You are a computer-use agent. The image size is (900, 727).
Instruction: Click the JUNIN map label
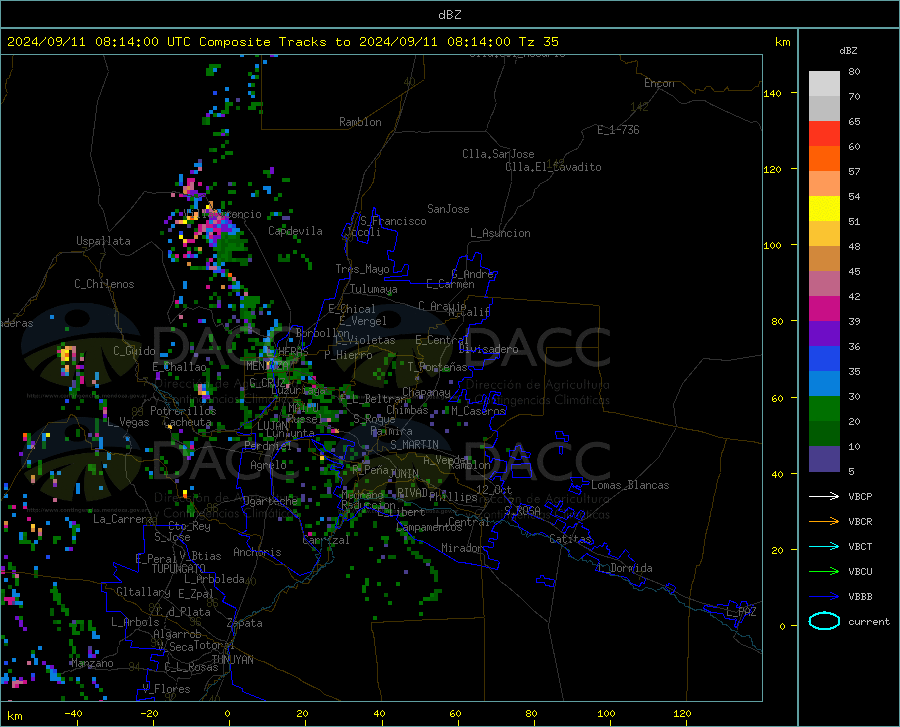(x=404, y=473)
